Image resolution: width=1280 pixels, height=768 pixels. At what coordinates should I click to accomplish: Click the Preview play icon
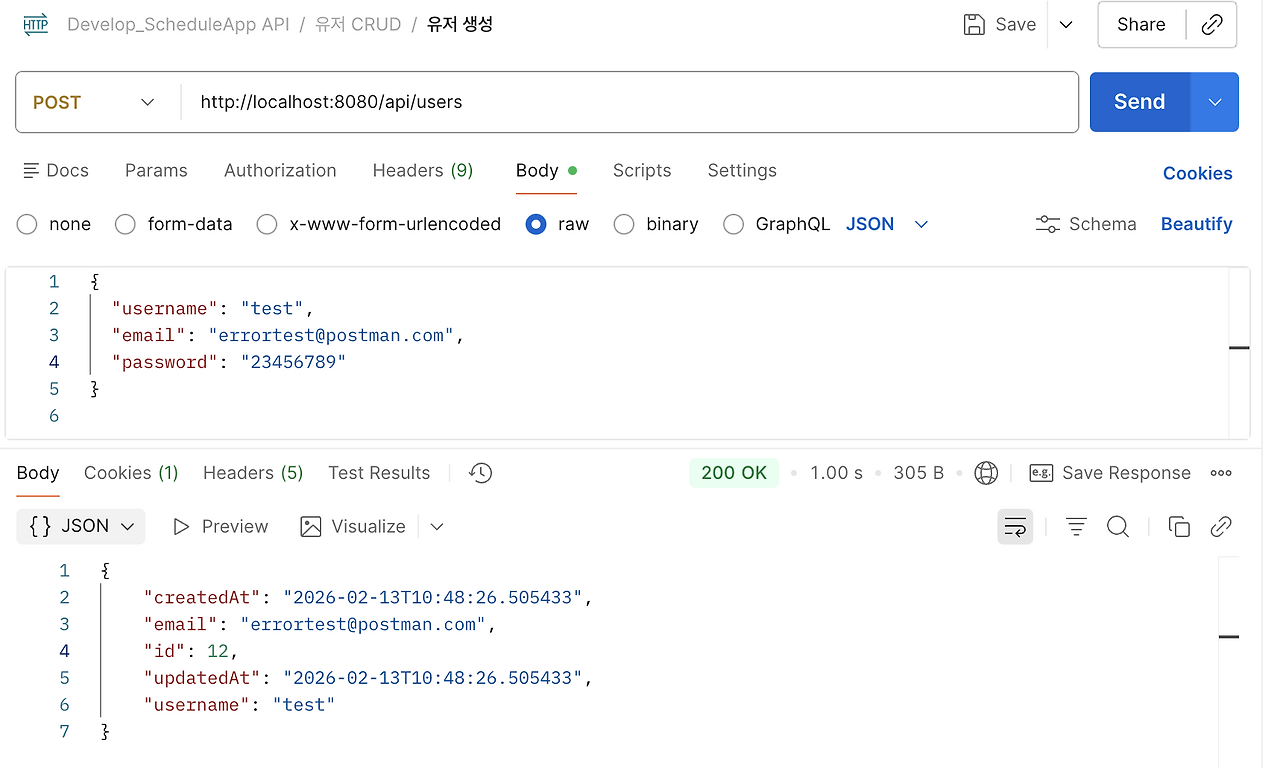pyautogui.click(x=181, y=526)
